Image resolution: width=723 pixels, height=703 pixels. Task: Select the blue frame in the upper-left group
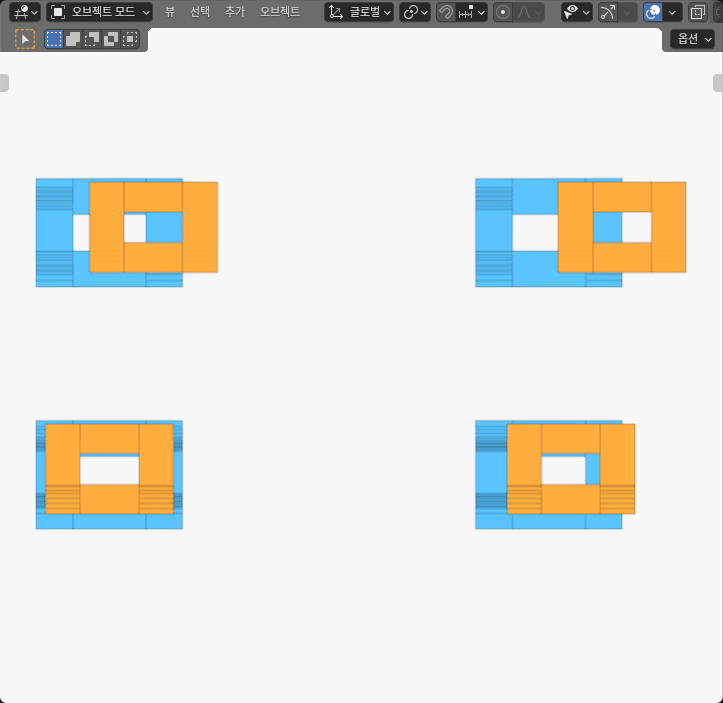coord(54,232)
